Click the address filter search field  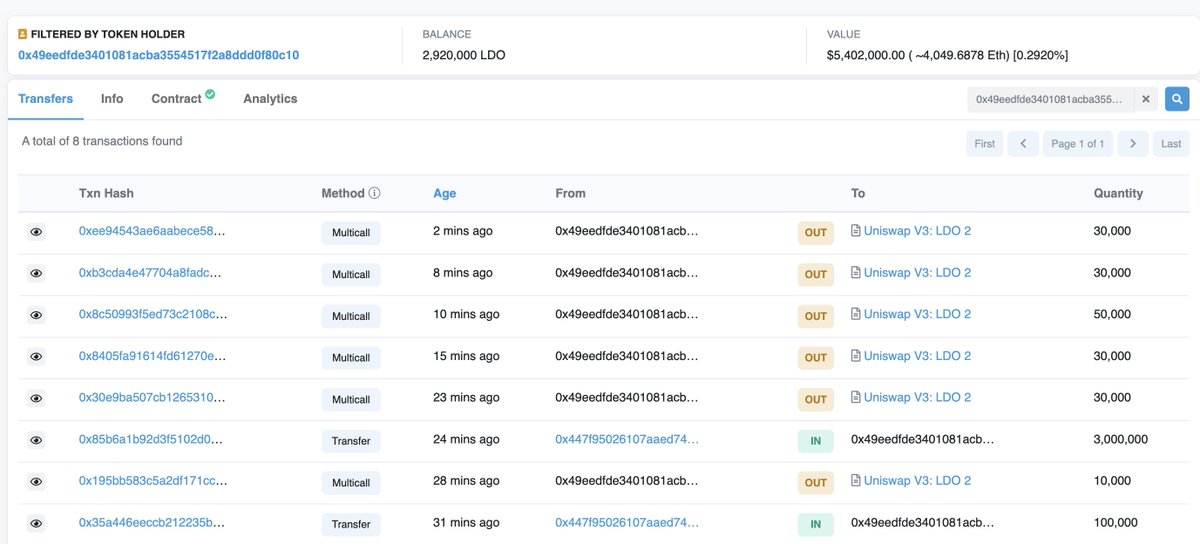(1051, 99)
